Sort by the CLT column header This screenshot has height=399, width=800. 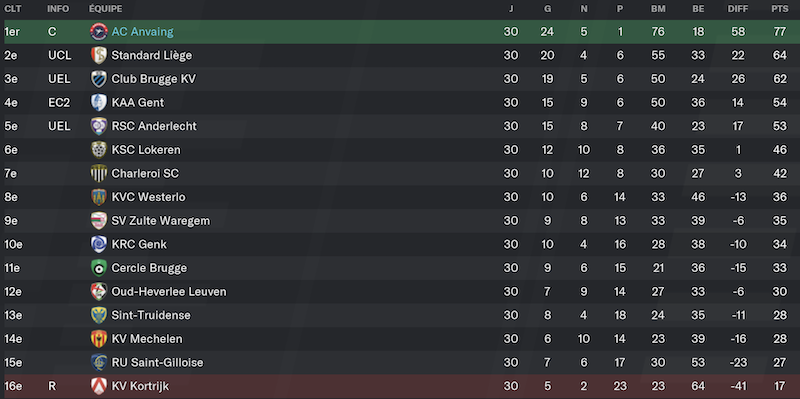[x=13, y=9]
